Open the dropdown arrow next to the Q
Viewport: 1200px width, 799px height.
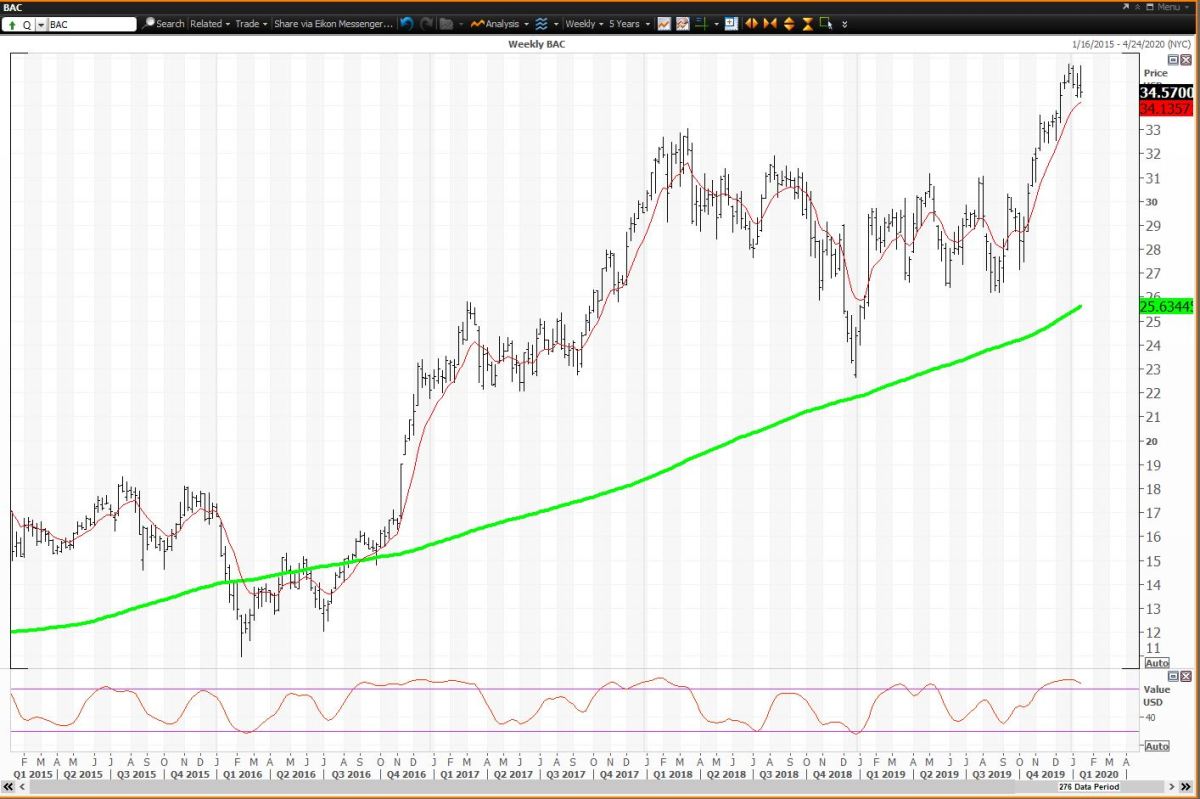(x=41, y=24)
